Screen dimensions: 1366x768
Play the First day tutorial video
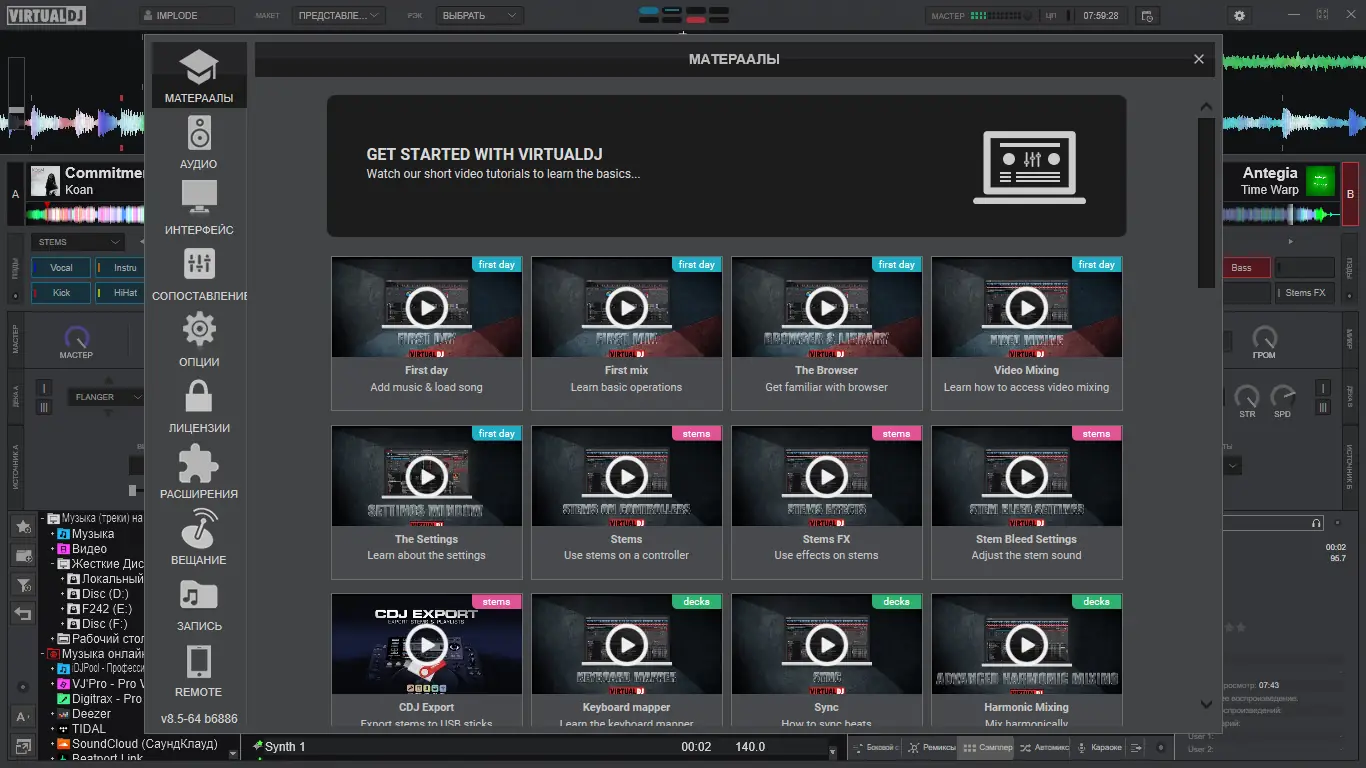[427, 307]
